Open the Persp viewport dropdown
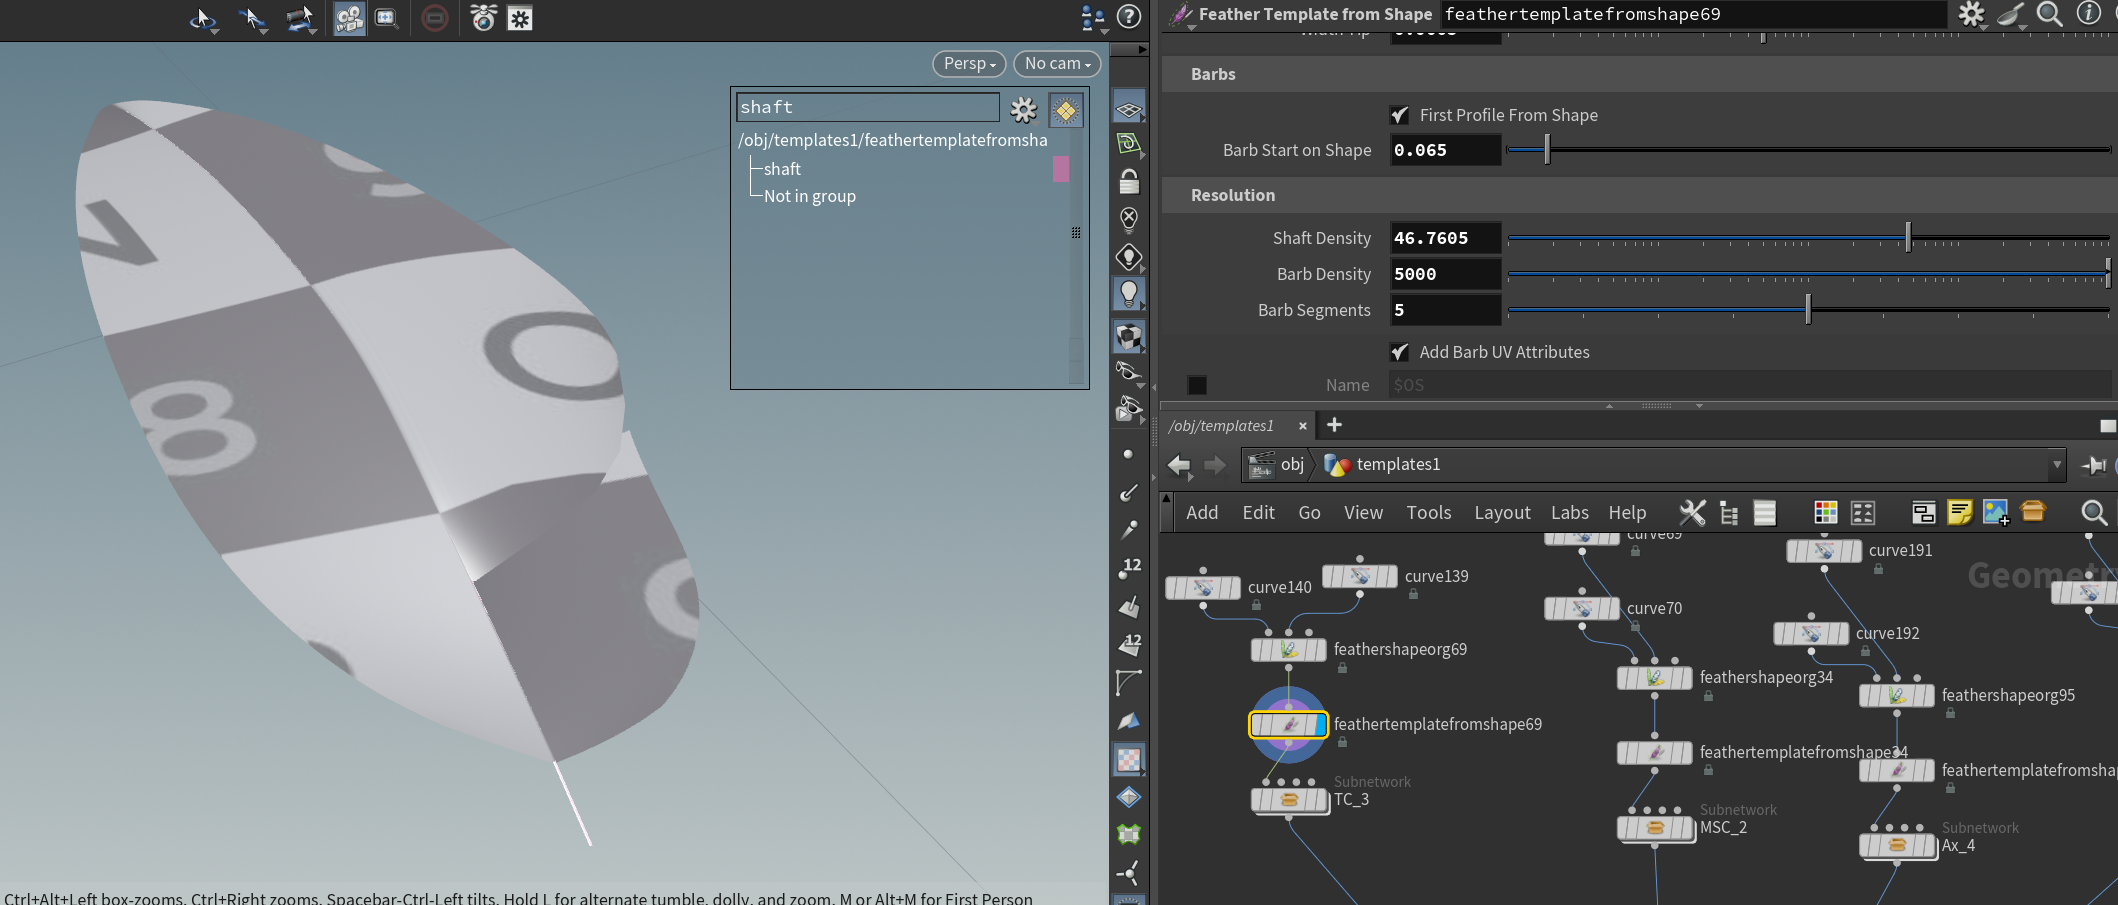This screenshot has width=2118, height=905. [x=969, y=63]
